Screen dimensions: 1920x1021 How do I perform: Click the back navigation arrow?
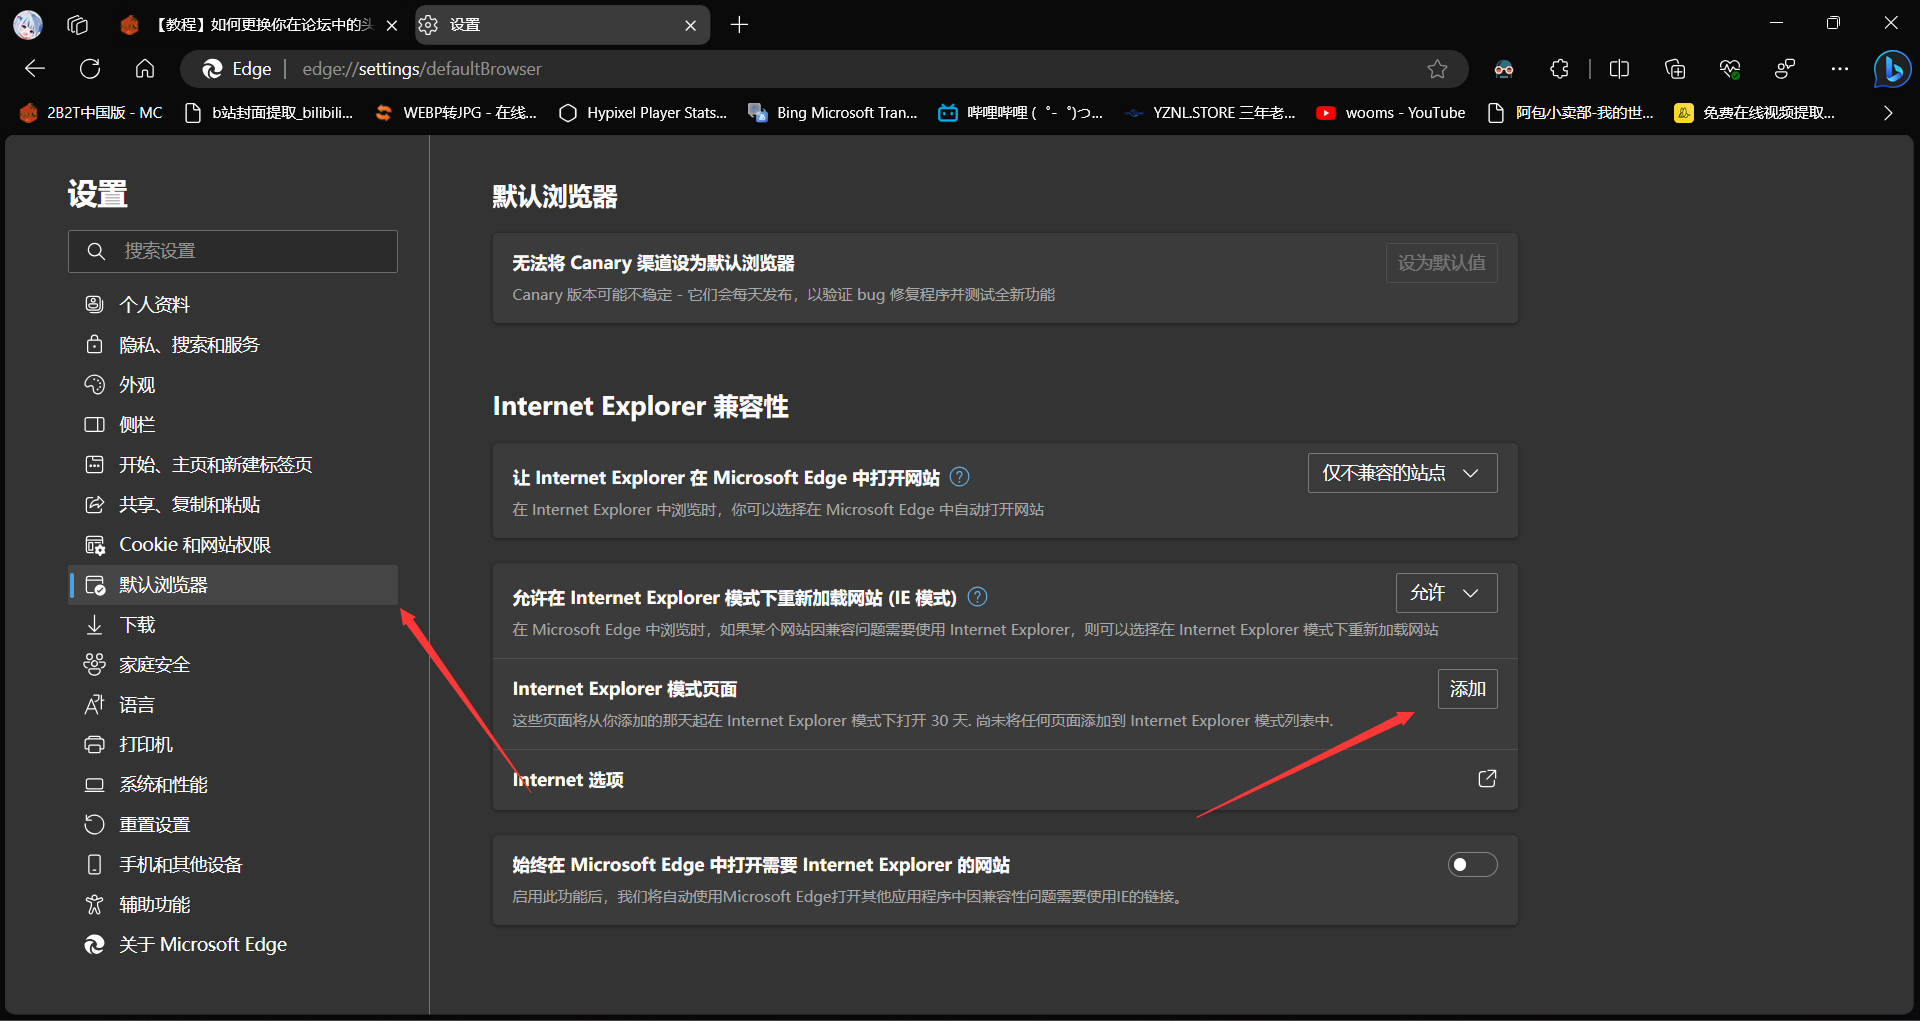click(35, 69)
